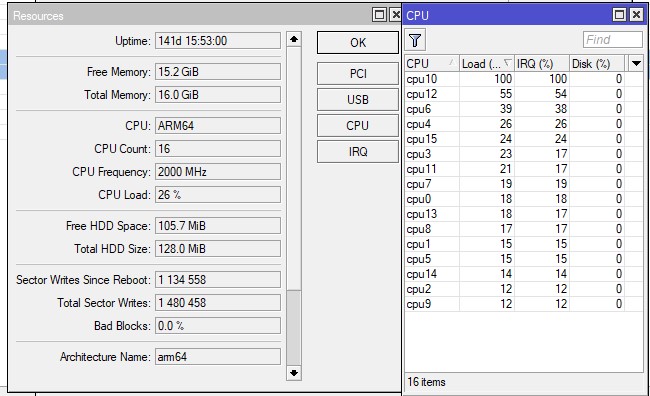
Task: Click the CPU Load 26 % field
Action: click(x=218, y=195)
